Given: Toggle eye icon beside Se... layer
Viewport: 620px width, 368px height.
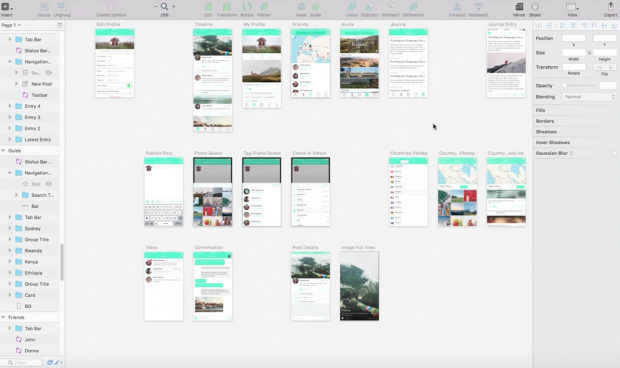Looking at the screenshot, I should click(x=49, y=73).
